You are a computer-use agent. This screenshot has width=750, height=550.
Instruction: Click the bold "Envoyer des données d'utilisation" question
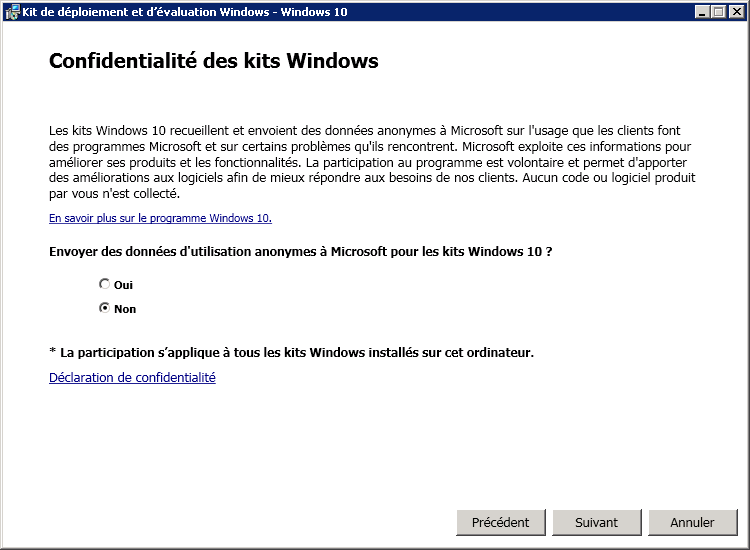(300, 251)
